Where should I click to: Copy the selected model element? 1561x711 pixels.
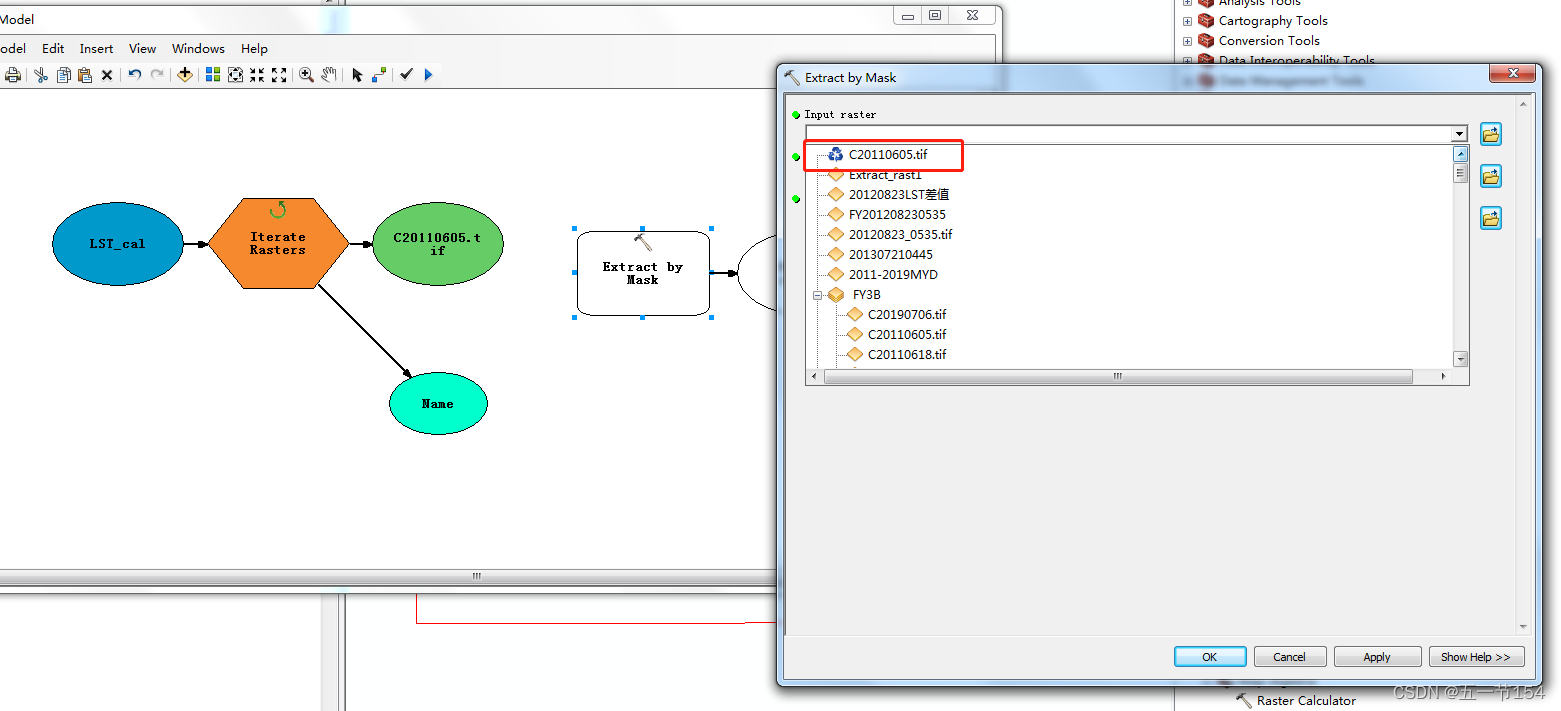point(63,75)
